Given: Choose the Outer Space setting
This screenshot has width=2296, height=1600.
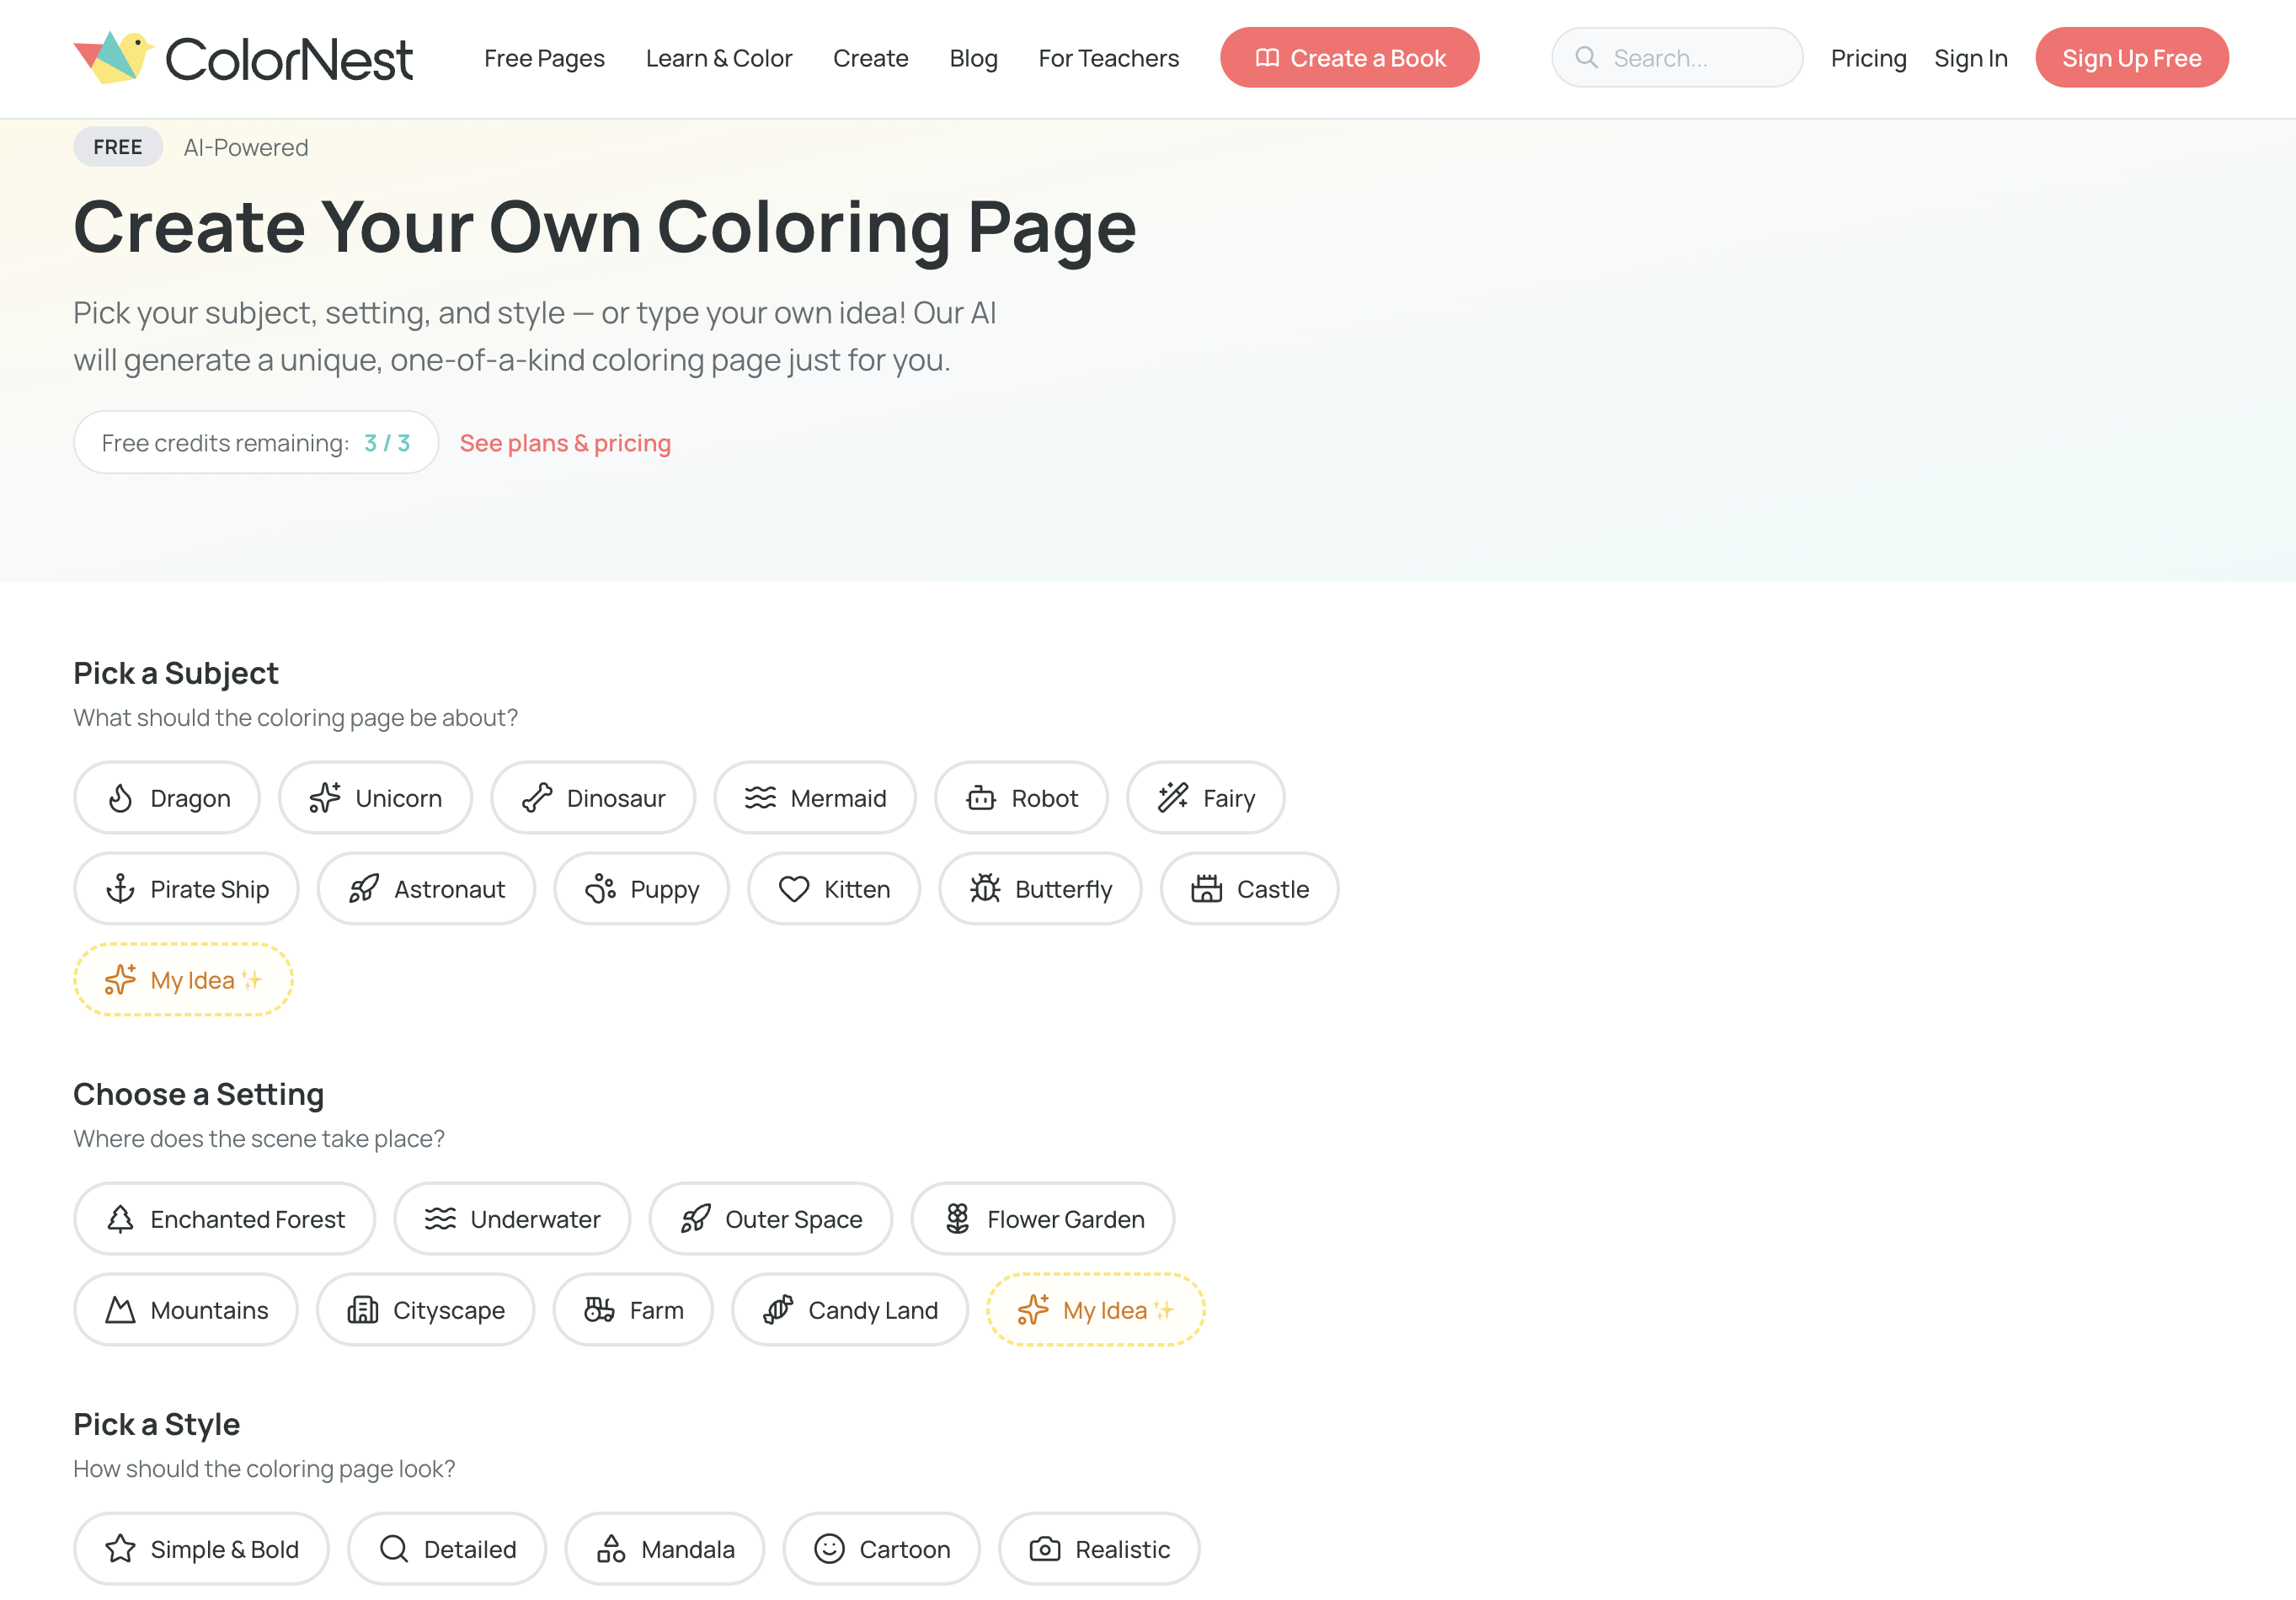Looking at the screenshot, I should (771, 1218).
